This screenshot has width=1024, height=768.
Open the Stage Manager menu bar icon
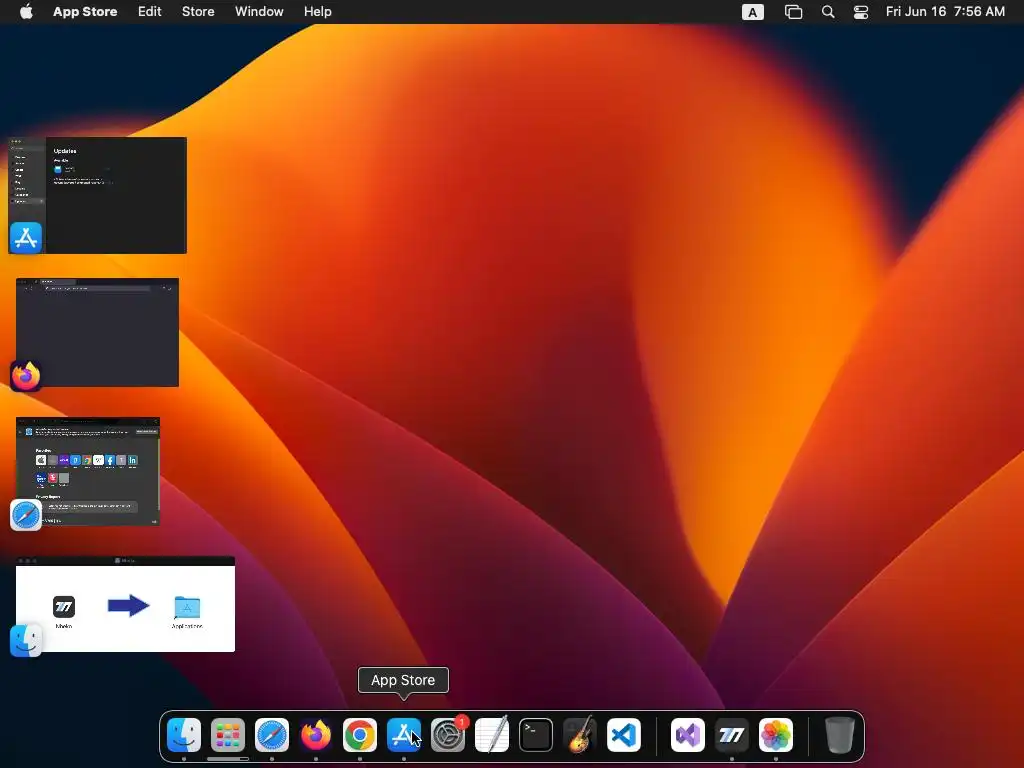point(793,12)
